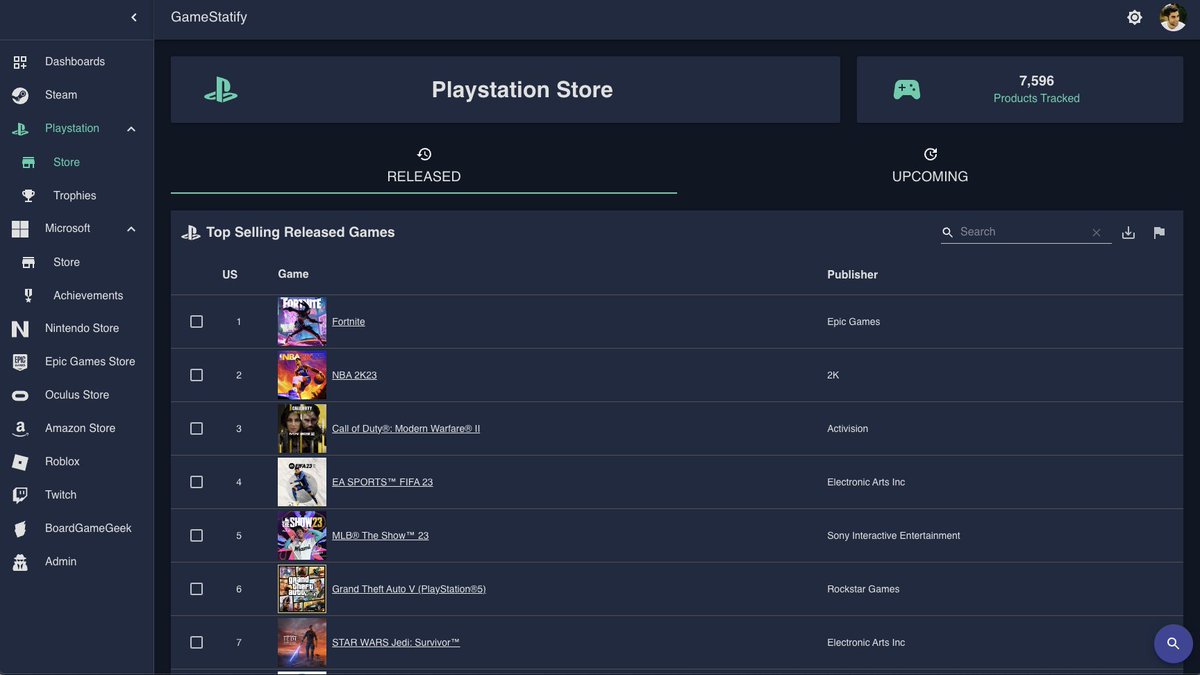Open Grand Theft Auto V (PlayStation5) link
This screenshot has width=1200, height=675.
pyautogui.click(x=409, y=589)
